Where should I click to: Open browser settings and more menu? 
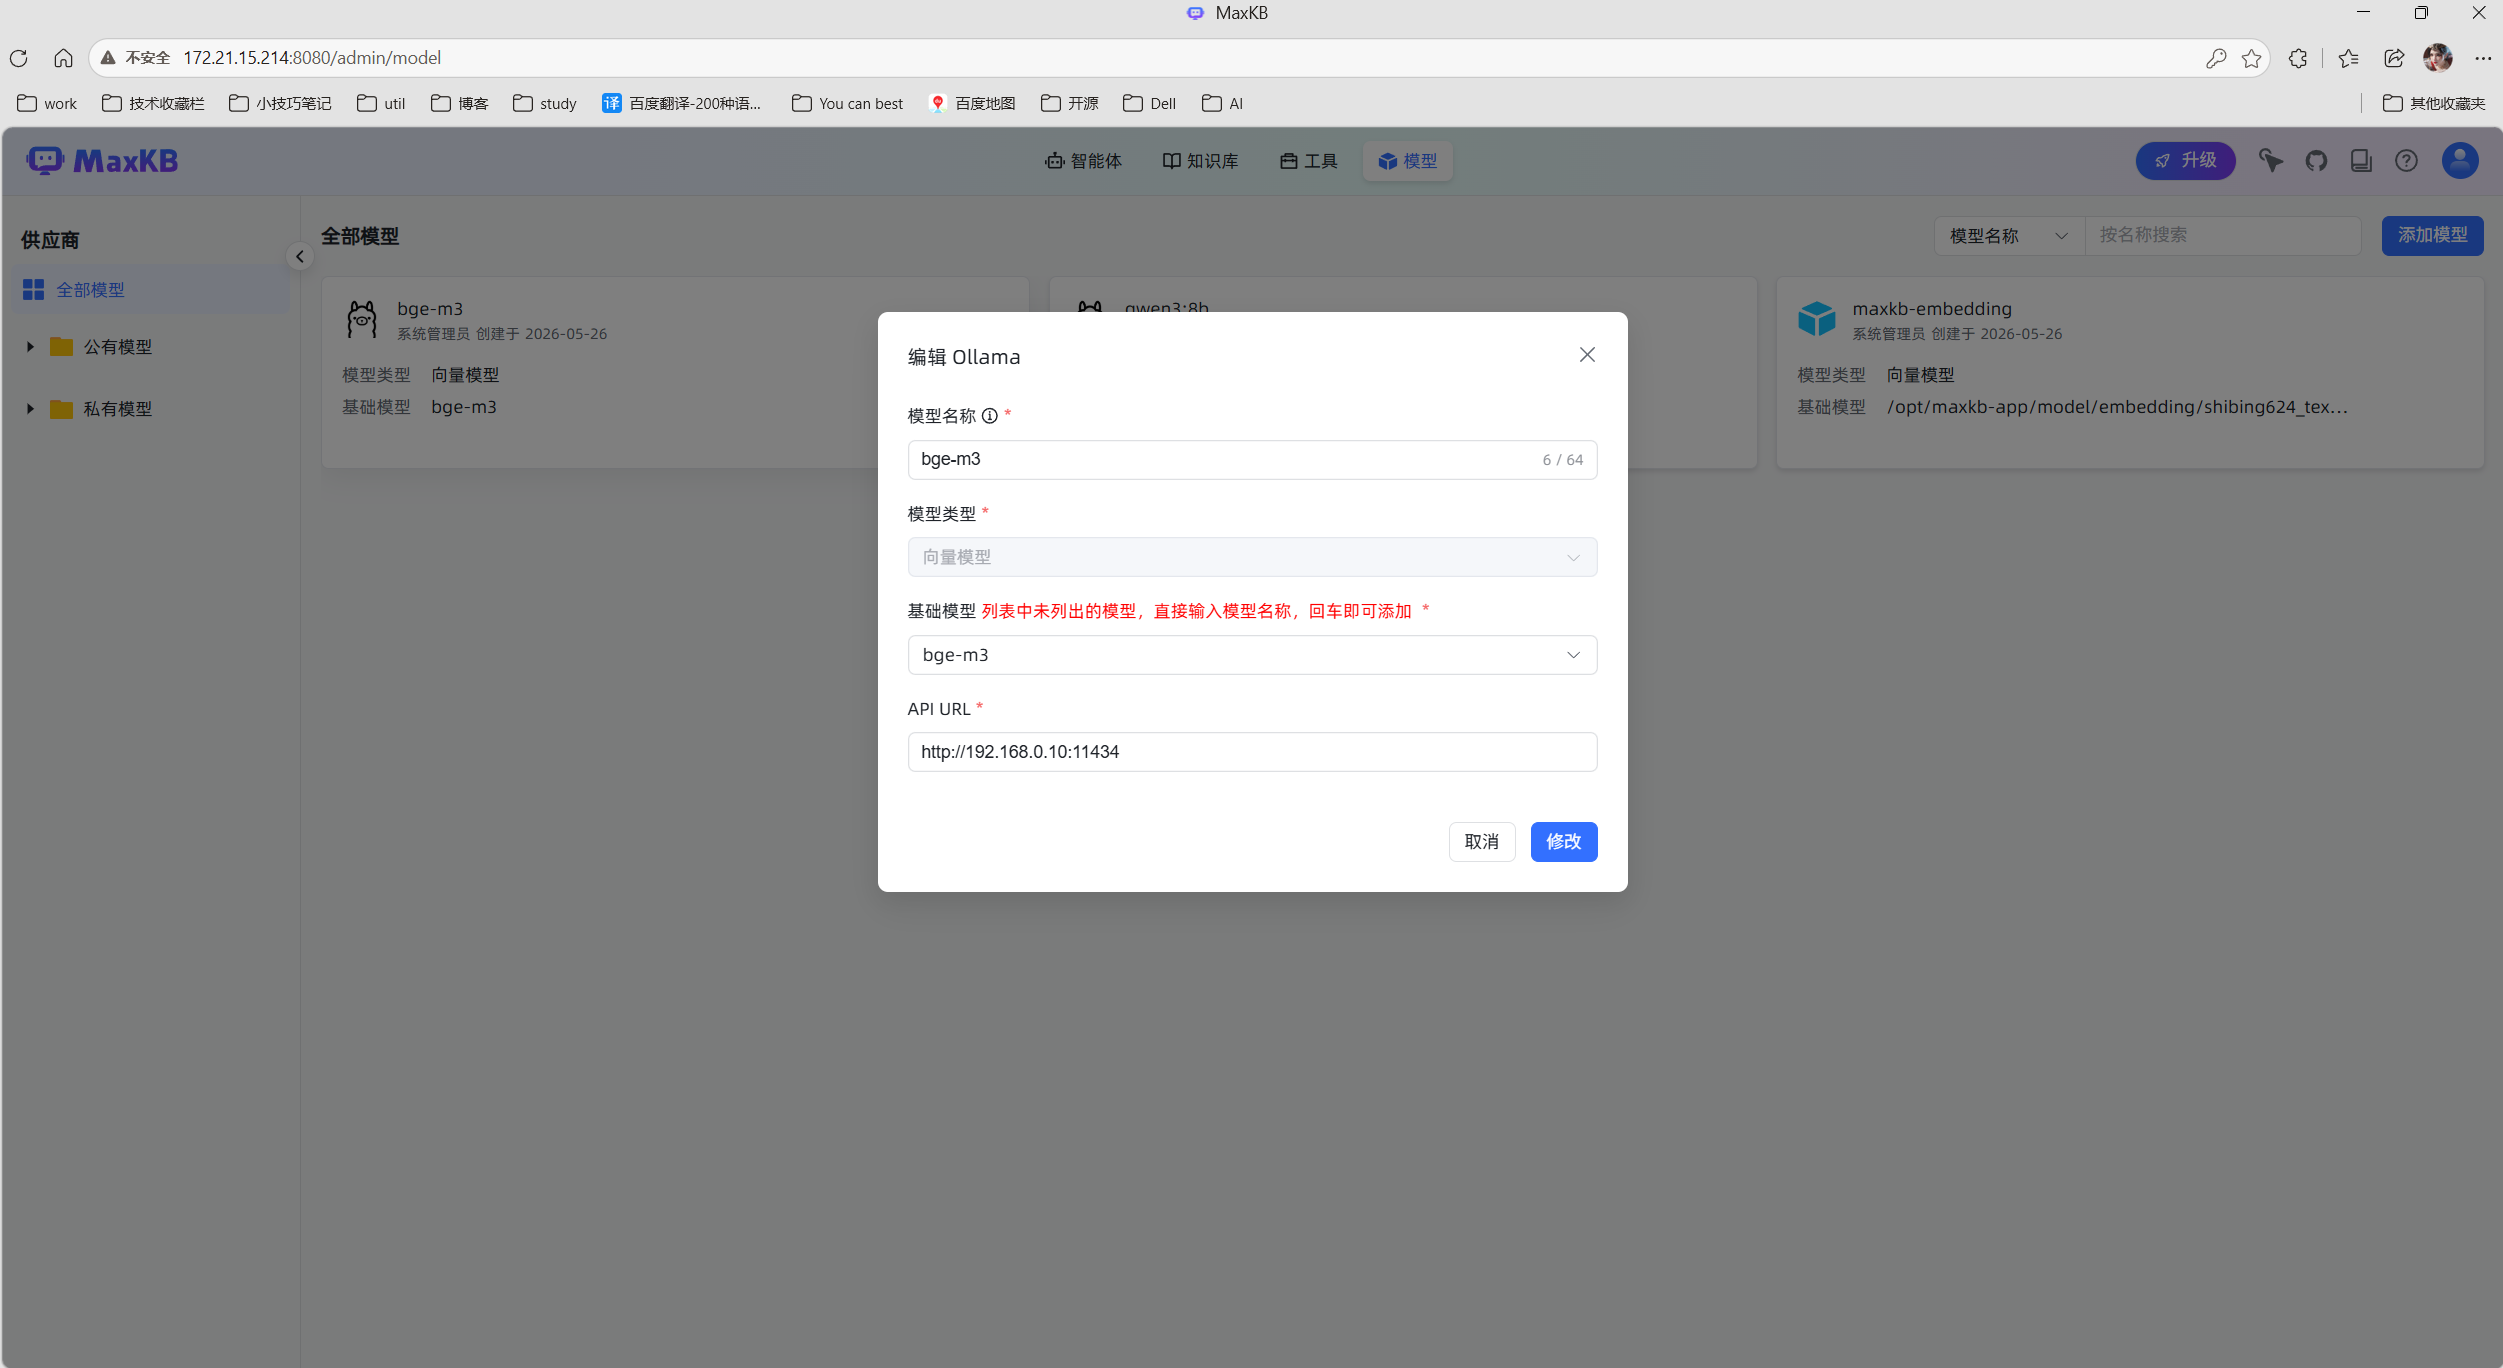pyautogui.click(x=2483, y=58)
